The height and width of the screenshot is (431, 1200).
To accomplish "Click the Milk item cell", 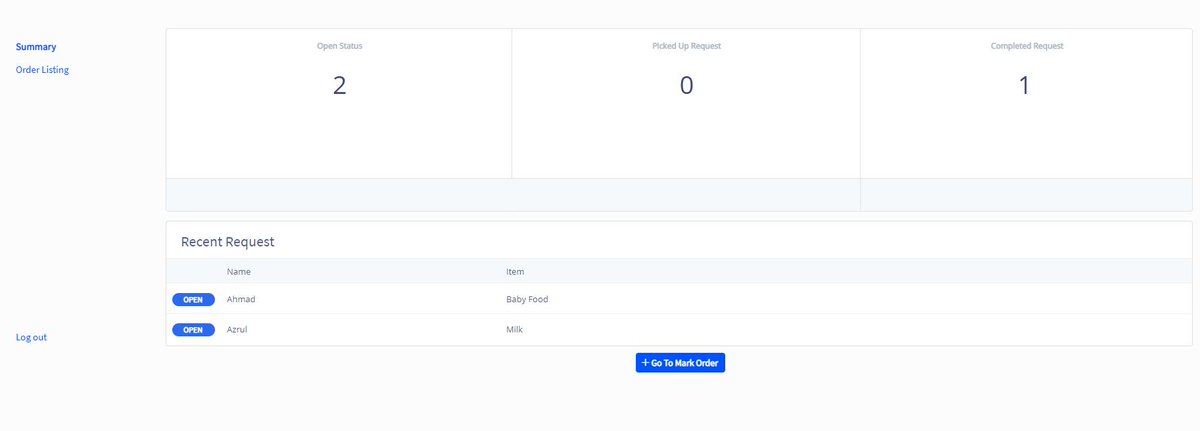I will coord(515,330).
